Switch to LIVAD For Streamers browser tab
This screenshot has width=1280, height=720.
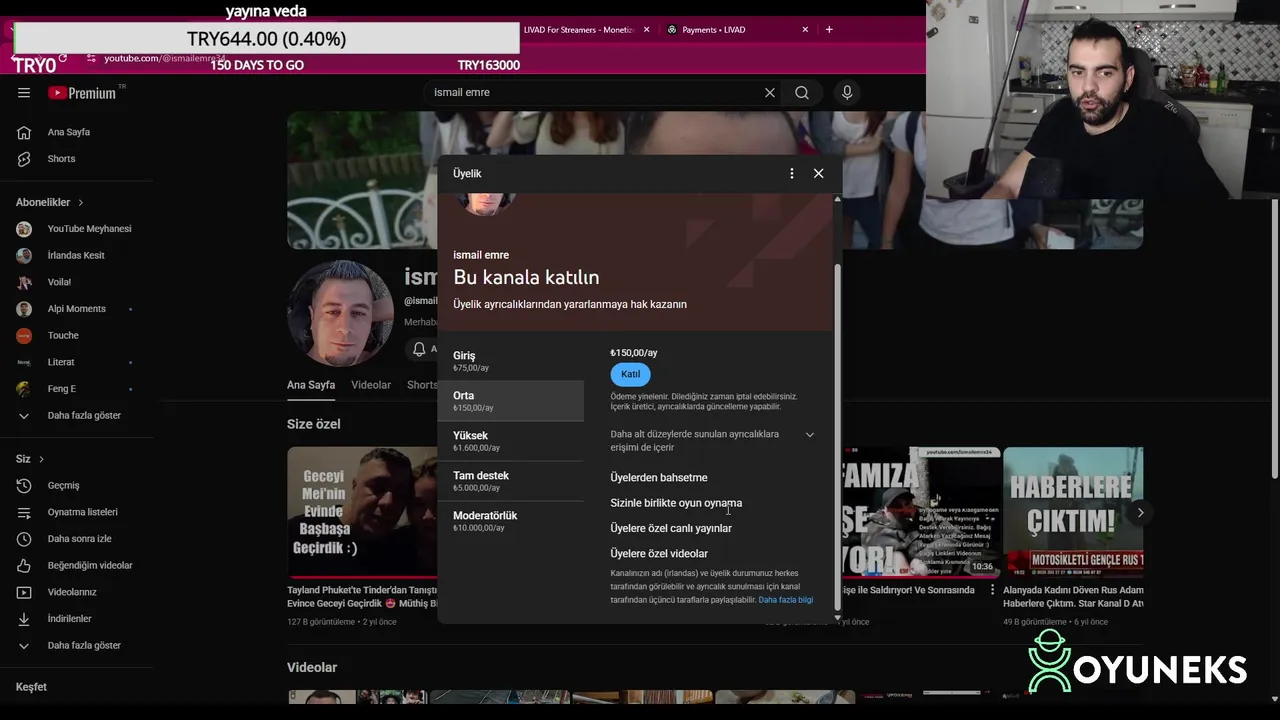(x=579, y=30)
